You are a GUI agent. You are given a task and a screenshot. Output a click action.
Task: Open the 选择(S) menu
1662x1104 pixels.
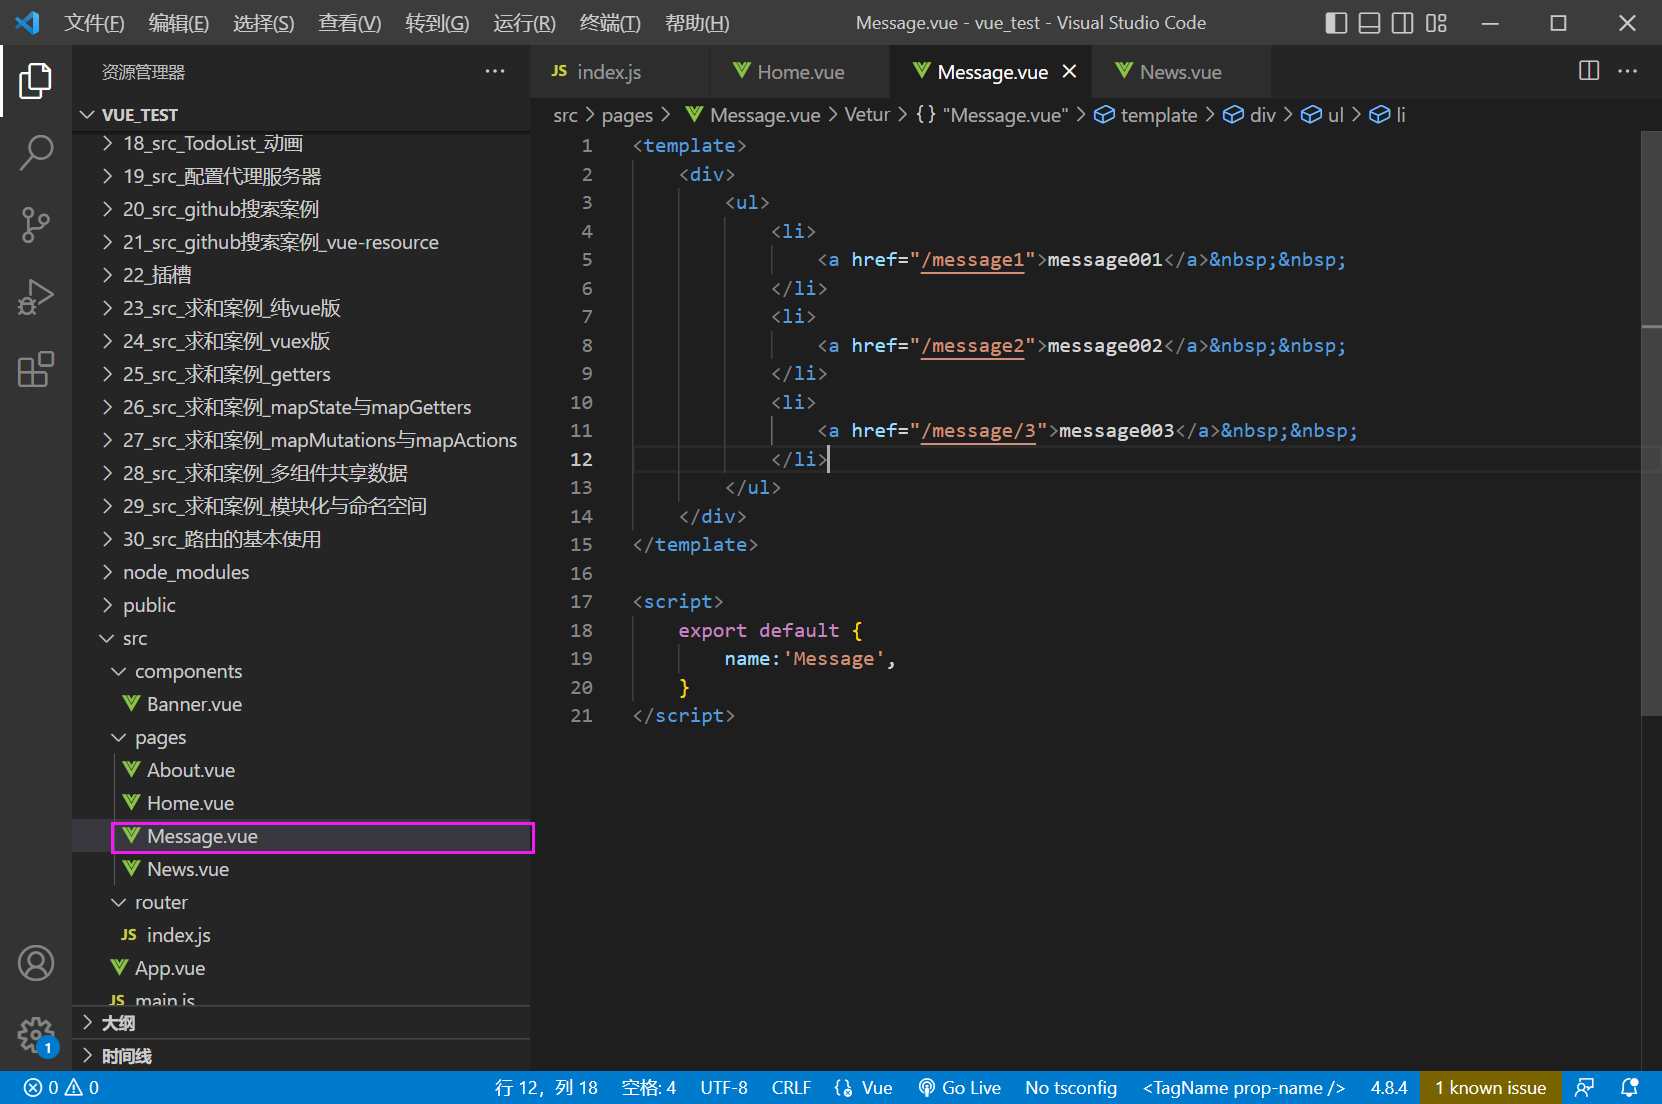(x=264, y=23)
